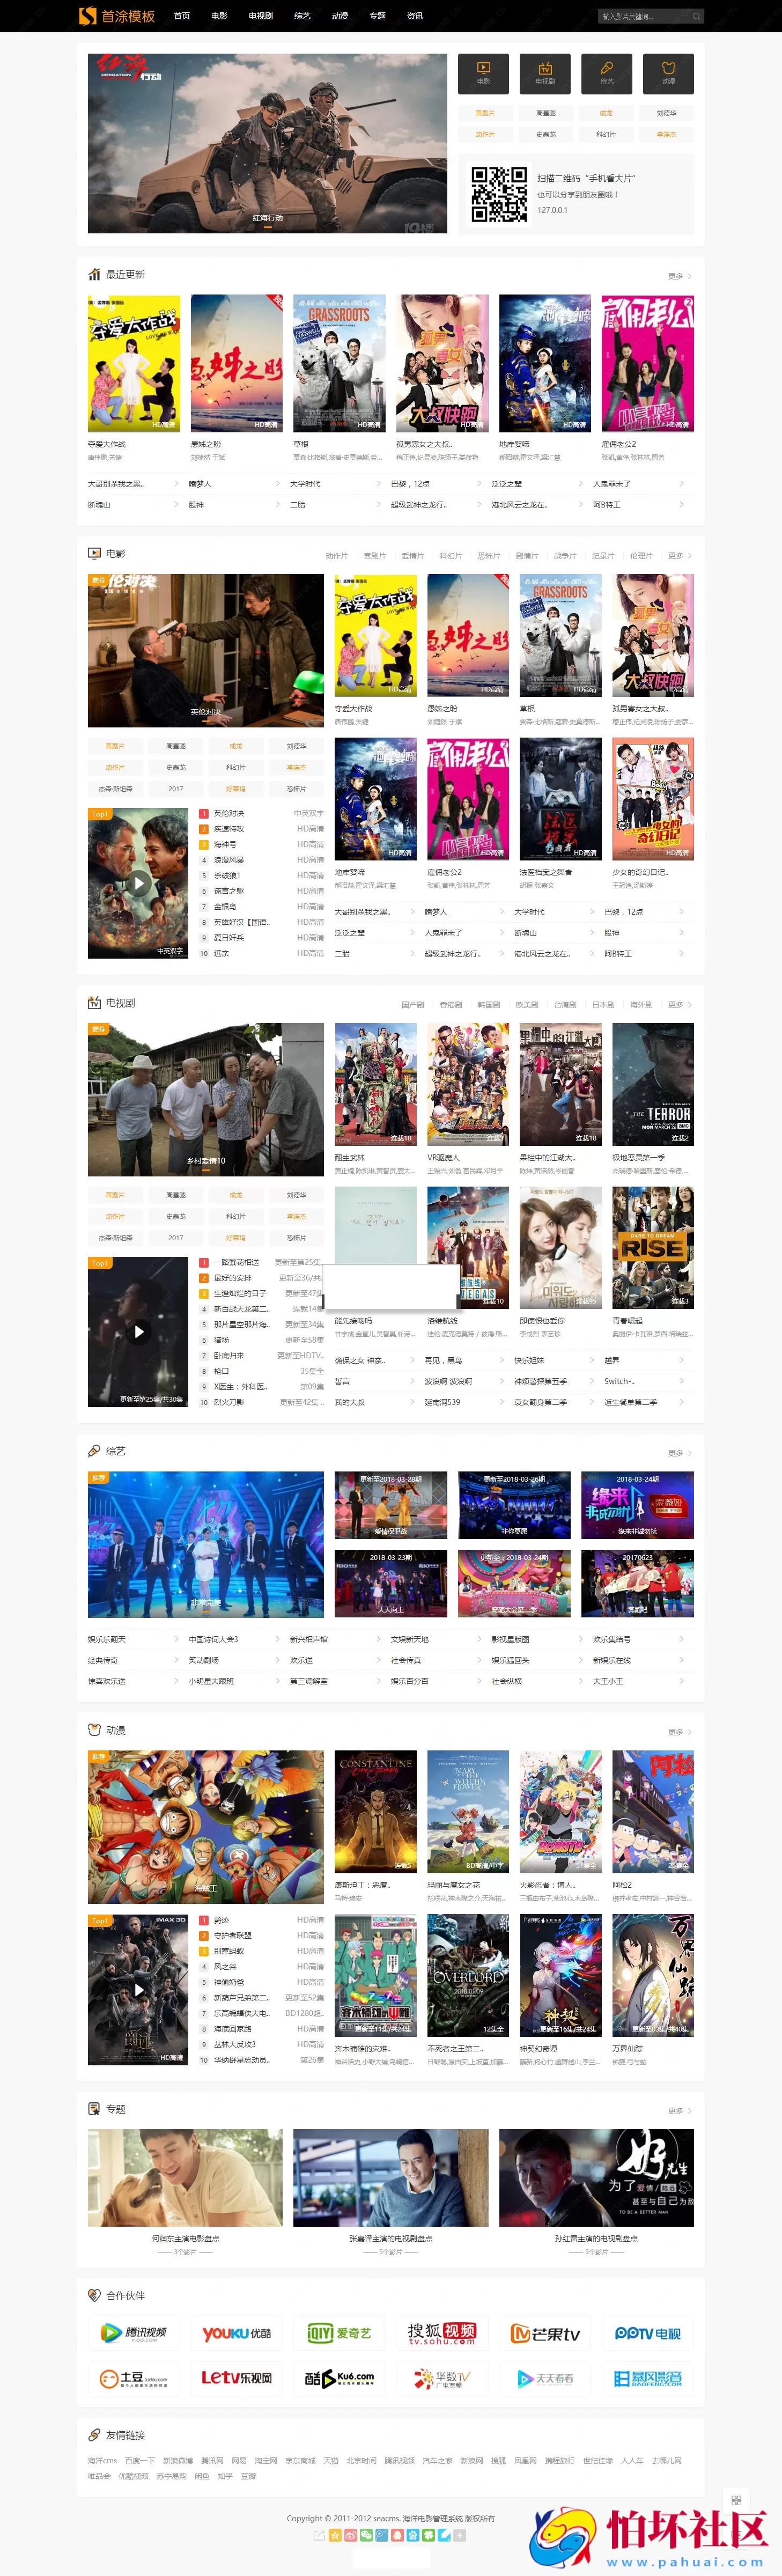Open 电视剧 in the top navigation
Viewport: 782px width, 2576px height.
coord(261,16)
